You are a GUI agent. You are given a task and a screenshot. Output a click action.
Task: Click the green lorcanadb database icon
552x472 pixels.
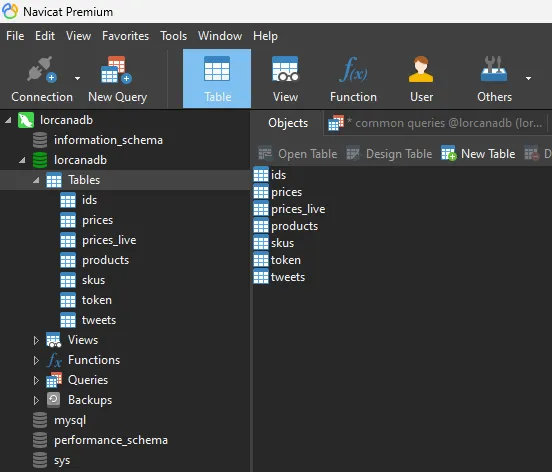40,160
